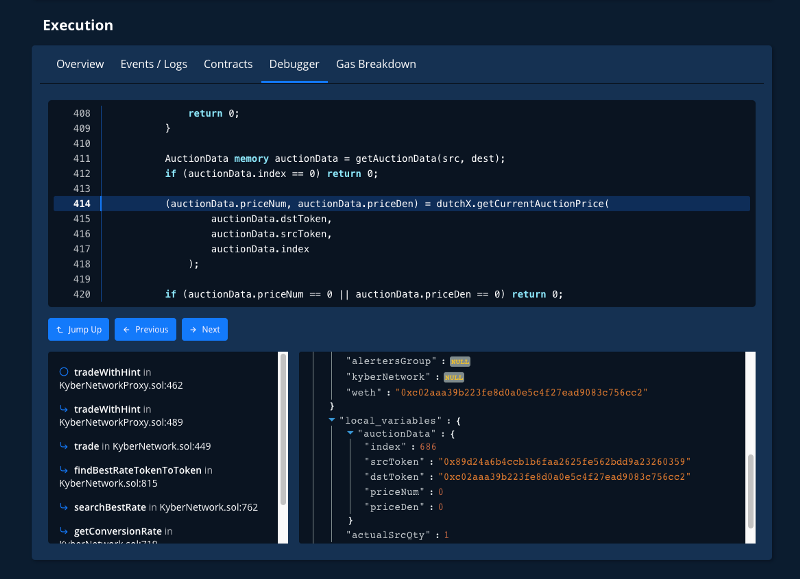
Task: Click the arrow icon next to getConversionRate
Action: click(x=64, y=531)
